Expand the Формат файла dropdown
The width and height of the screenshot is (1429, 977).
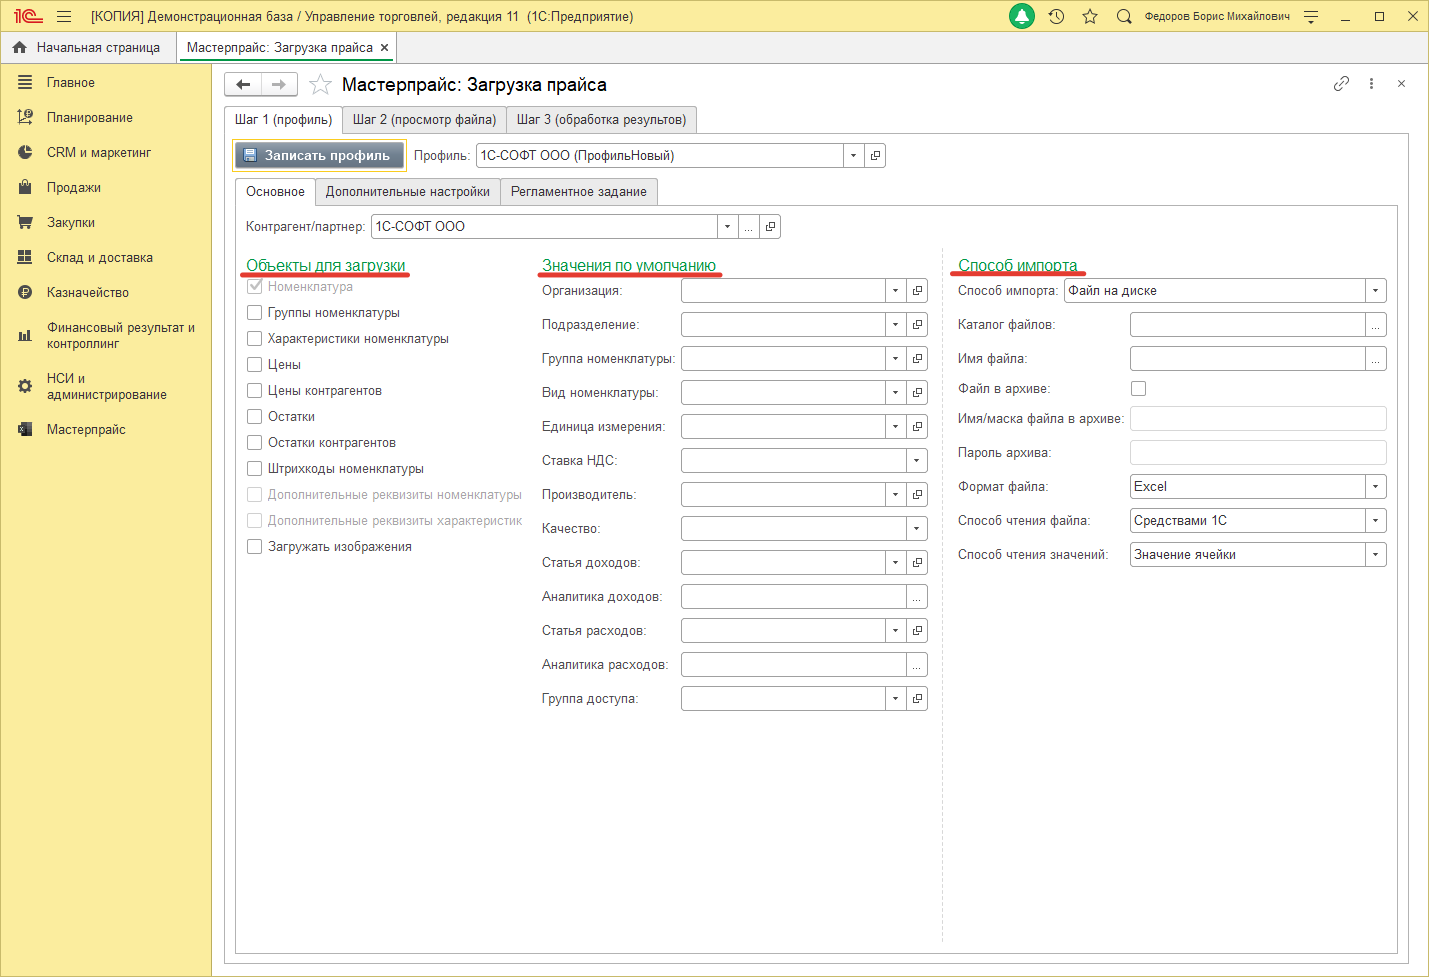pos(1376,487)
